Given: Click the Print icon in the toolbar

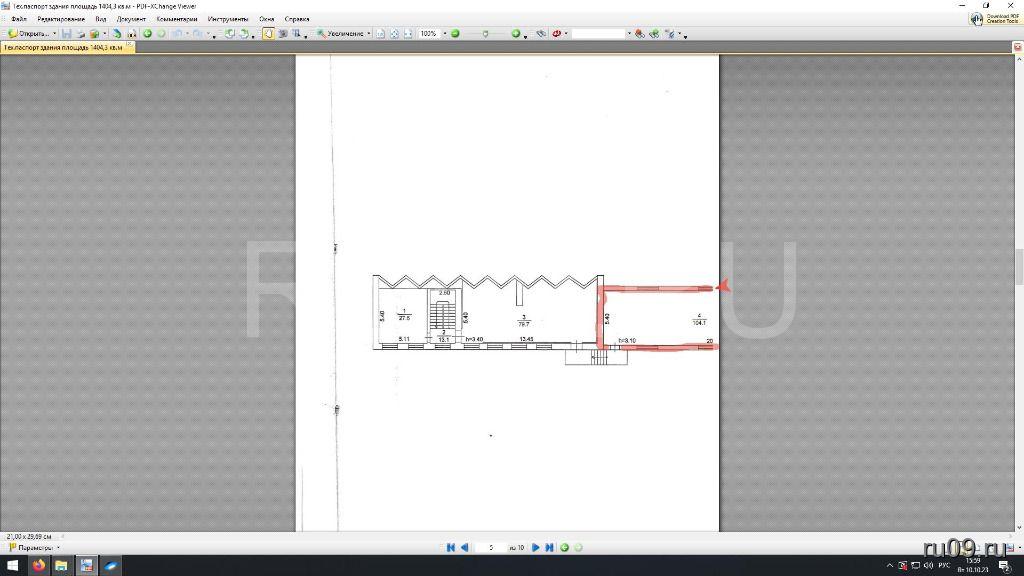Looking at the screenshot, I should [80, 33].
